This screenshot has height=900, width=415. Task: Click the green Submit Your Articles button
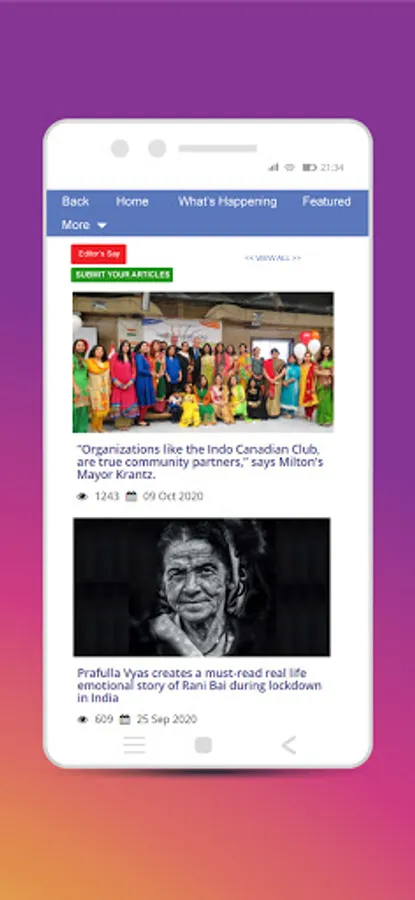pos(122,275)
